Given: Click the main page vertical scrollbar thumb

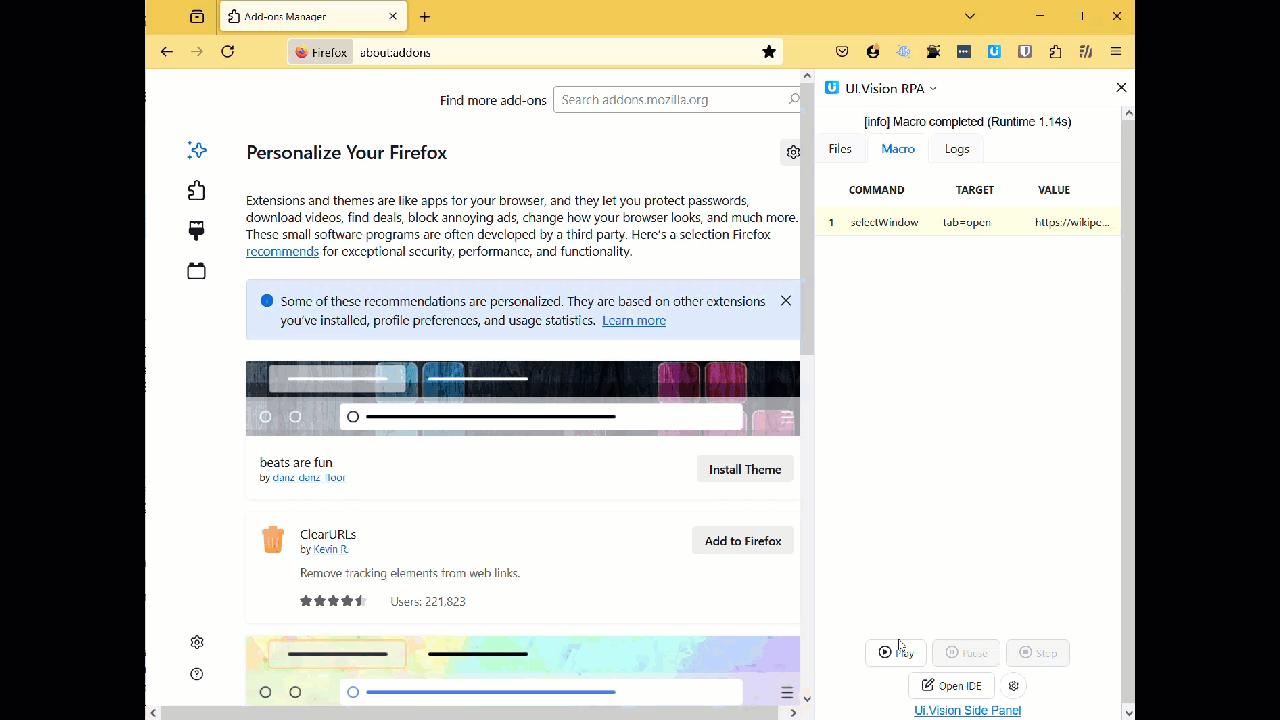Looking at the screenshot, I should (x=807, y=219).
